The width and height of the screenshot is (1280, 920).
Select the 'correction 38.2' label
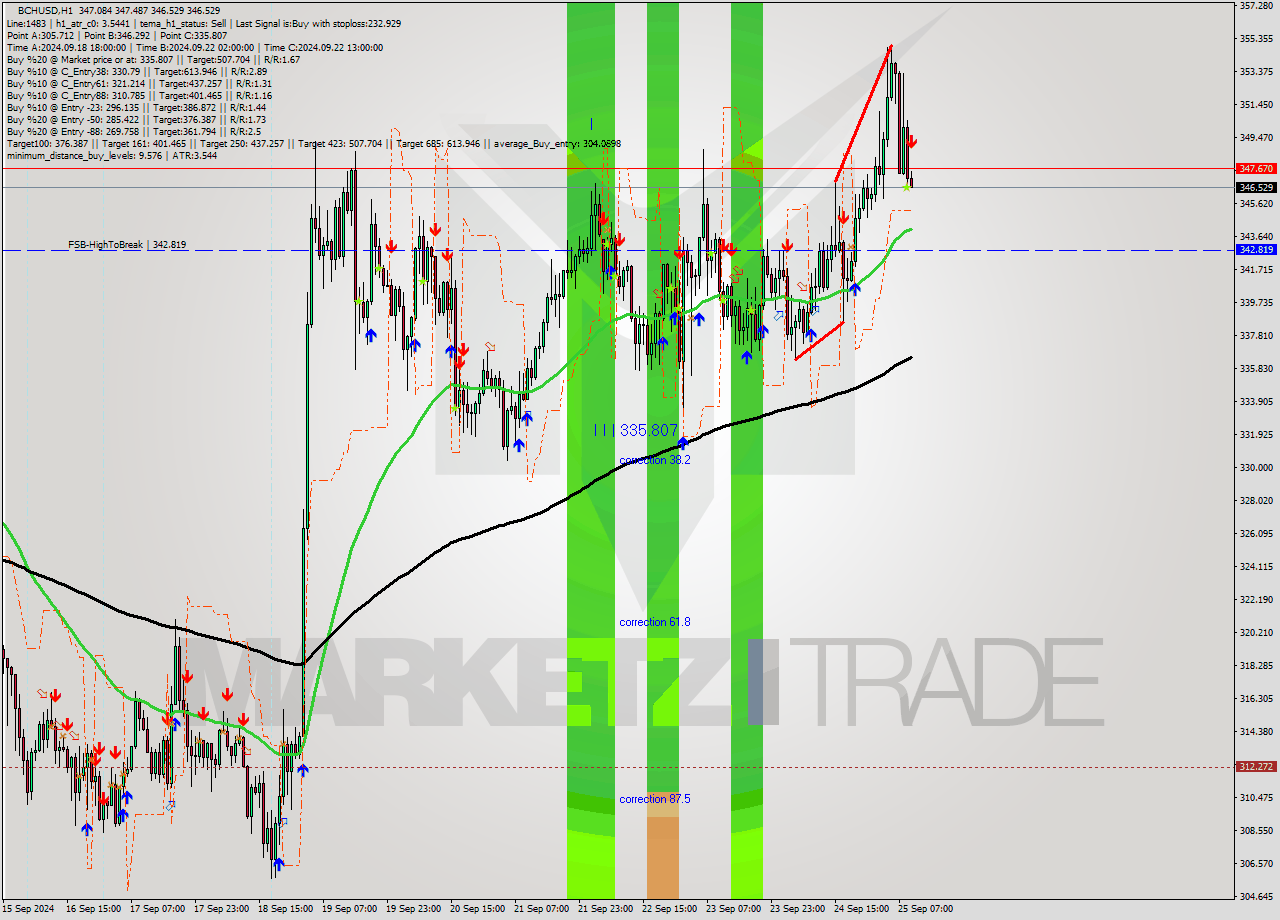tap(654, 460)
